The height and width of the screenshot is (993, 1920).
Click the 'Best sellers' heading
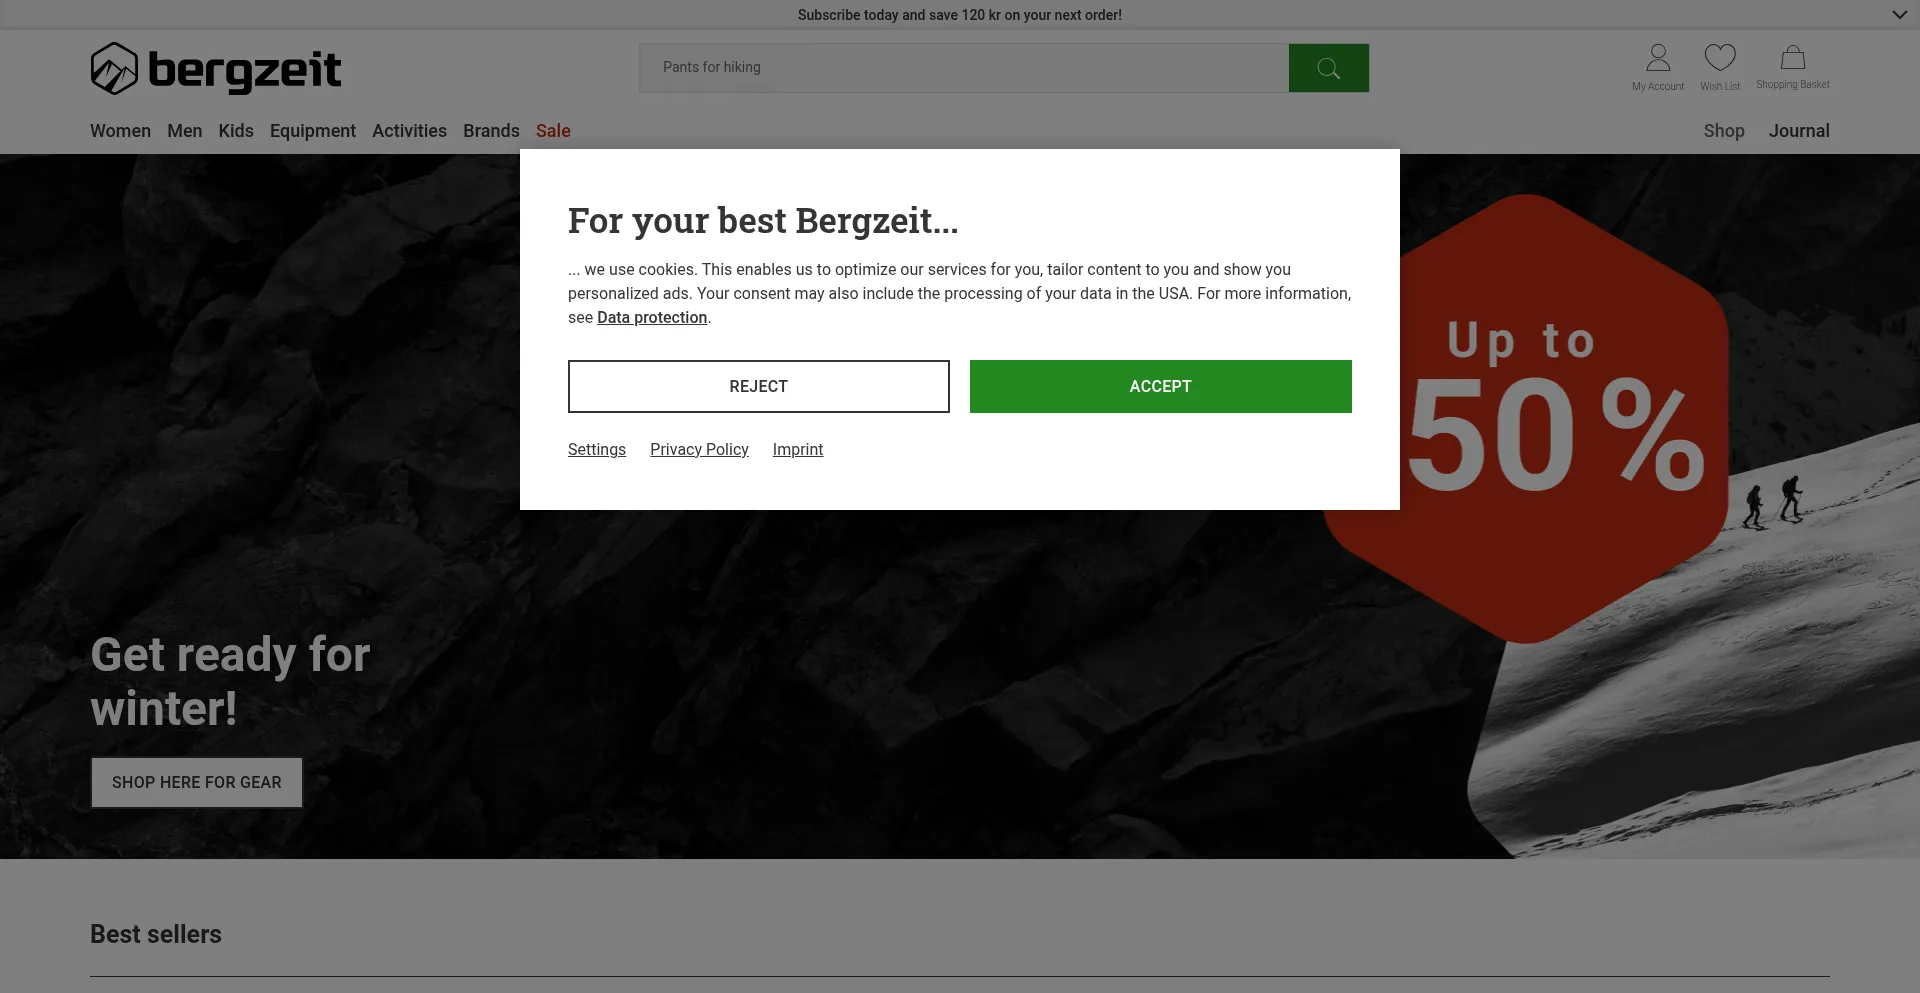tap(156, 934)
